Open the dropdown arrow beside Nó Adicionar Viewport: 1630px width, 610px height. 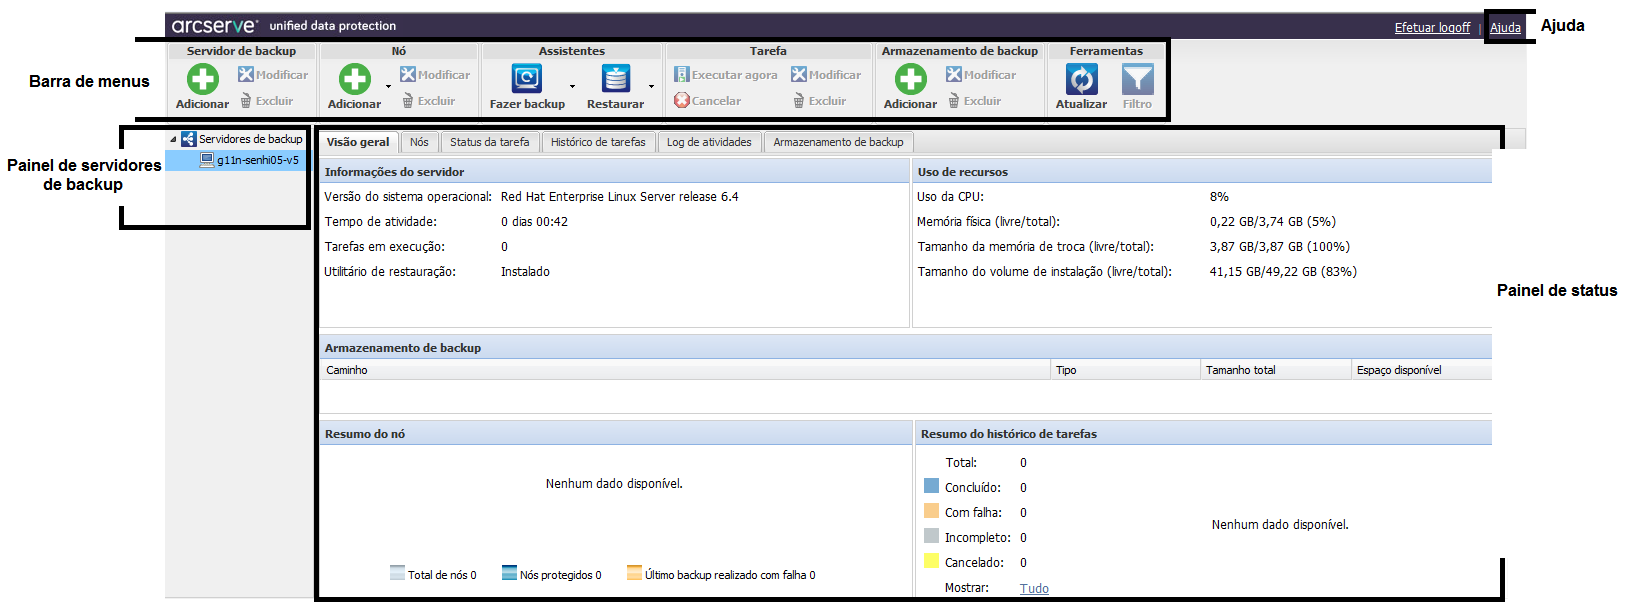point(389,86)
